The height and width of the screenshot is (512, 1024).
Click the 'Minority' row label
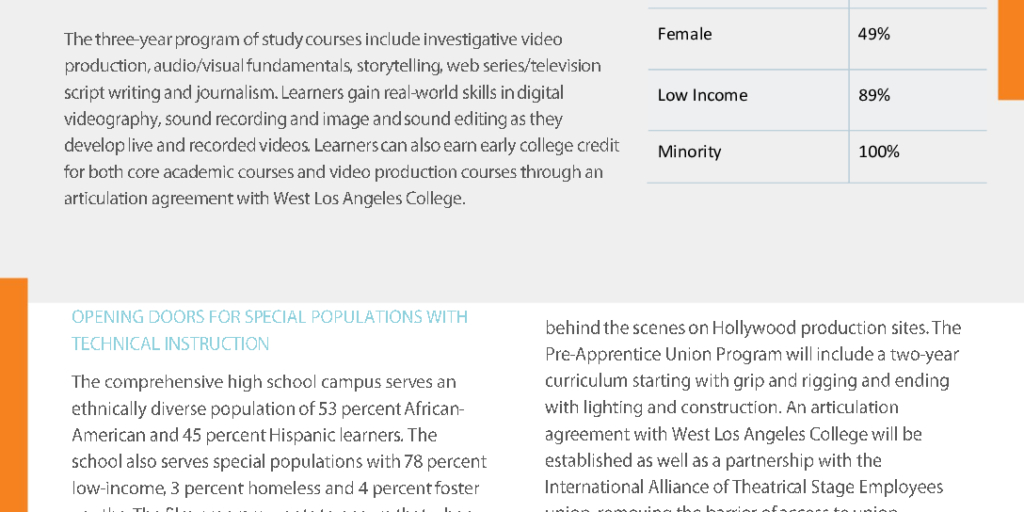(689, 152)
